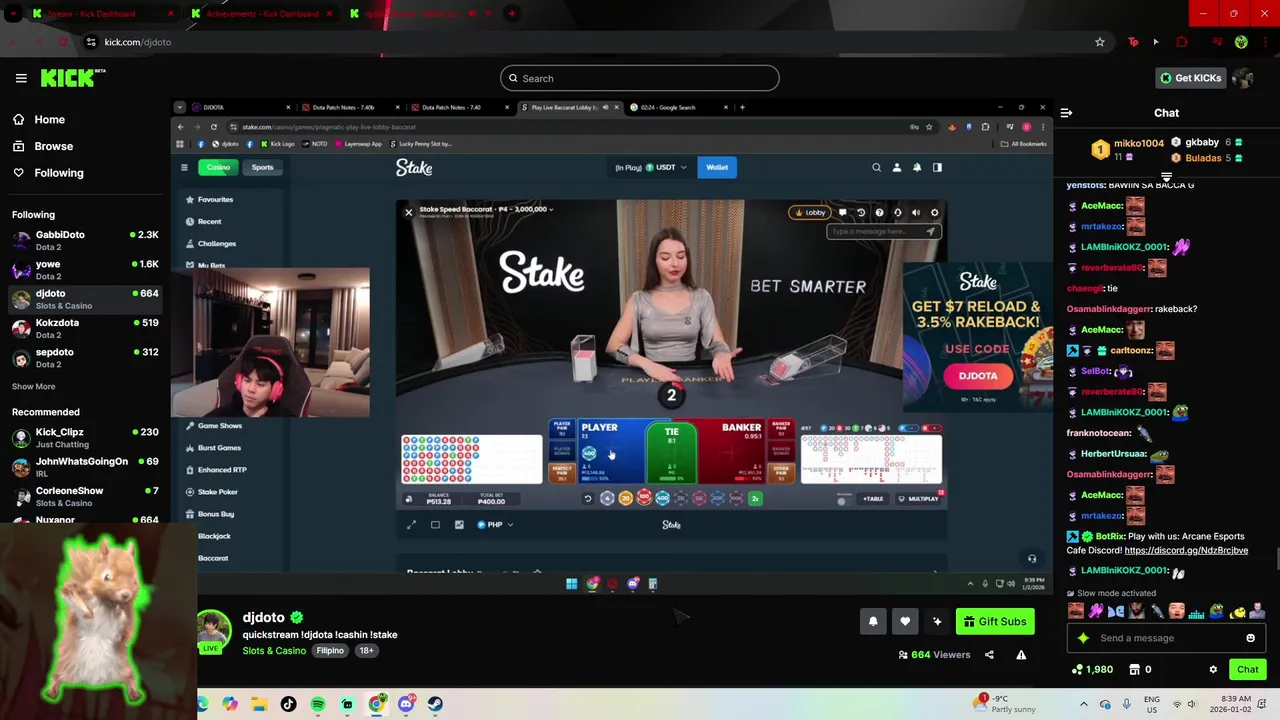Open the chat shop icon showing 0

pos(1140,669)
